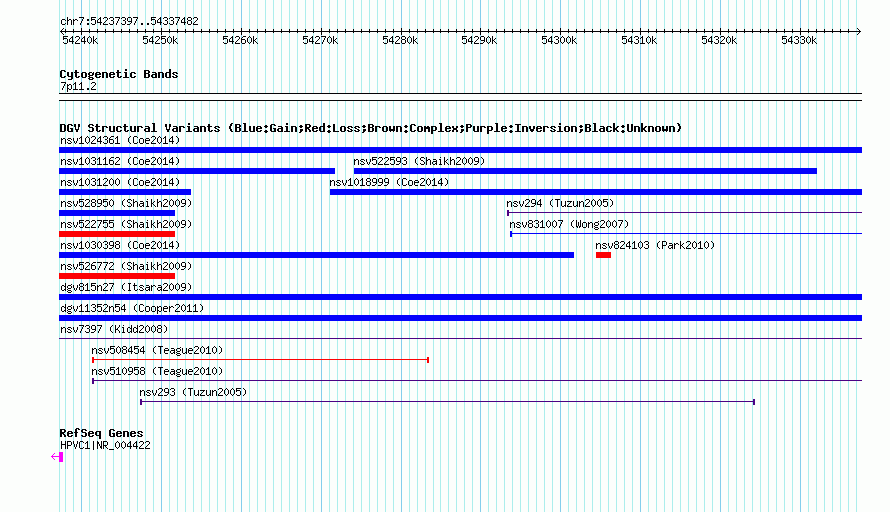The width and height of the screenshot is (890, 512).
Task: Click the 54330k ruler tick
Action: (799, 40)
